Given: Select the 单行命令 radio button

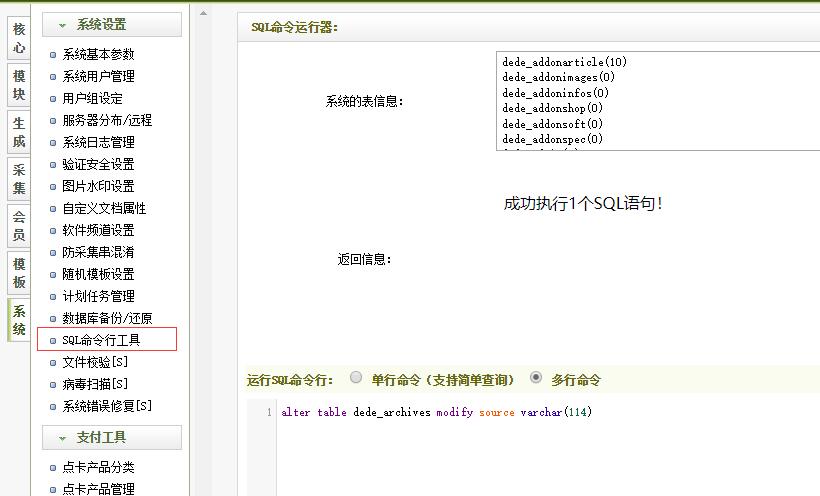Looking at the screenshot, I should tap(356, 378).
